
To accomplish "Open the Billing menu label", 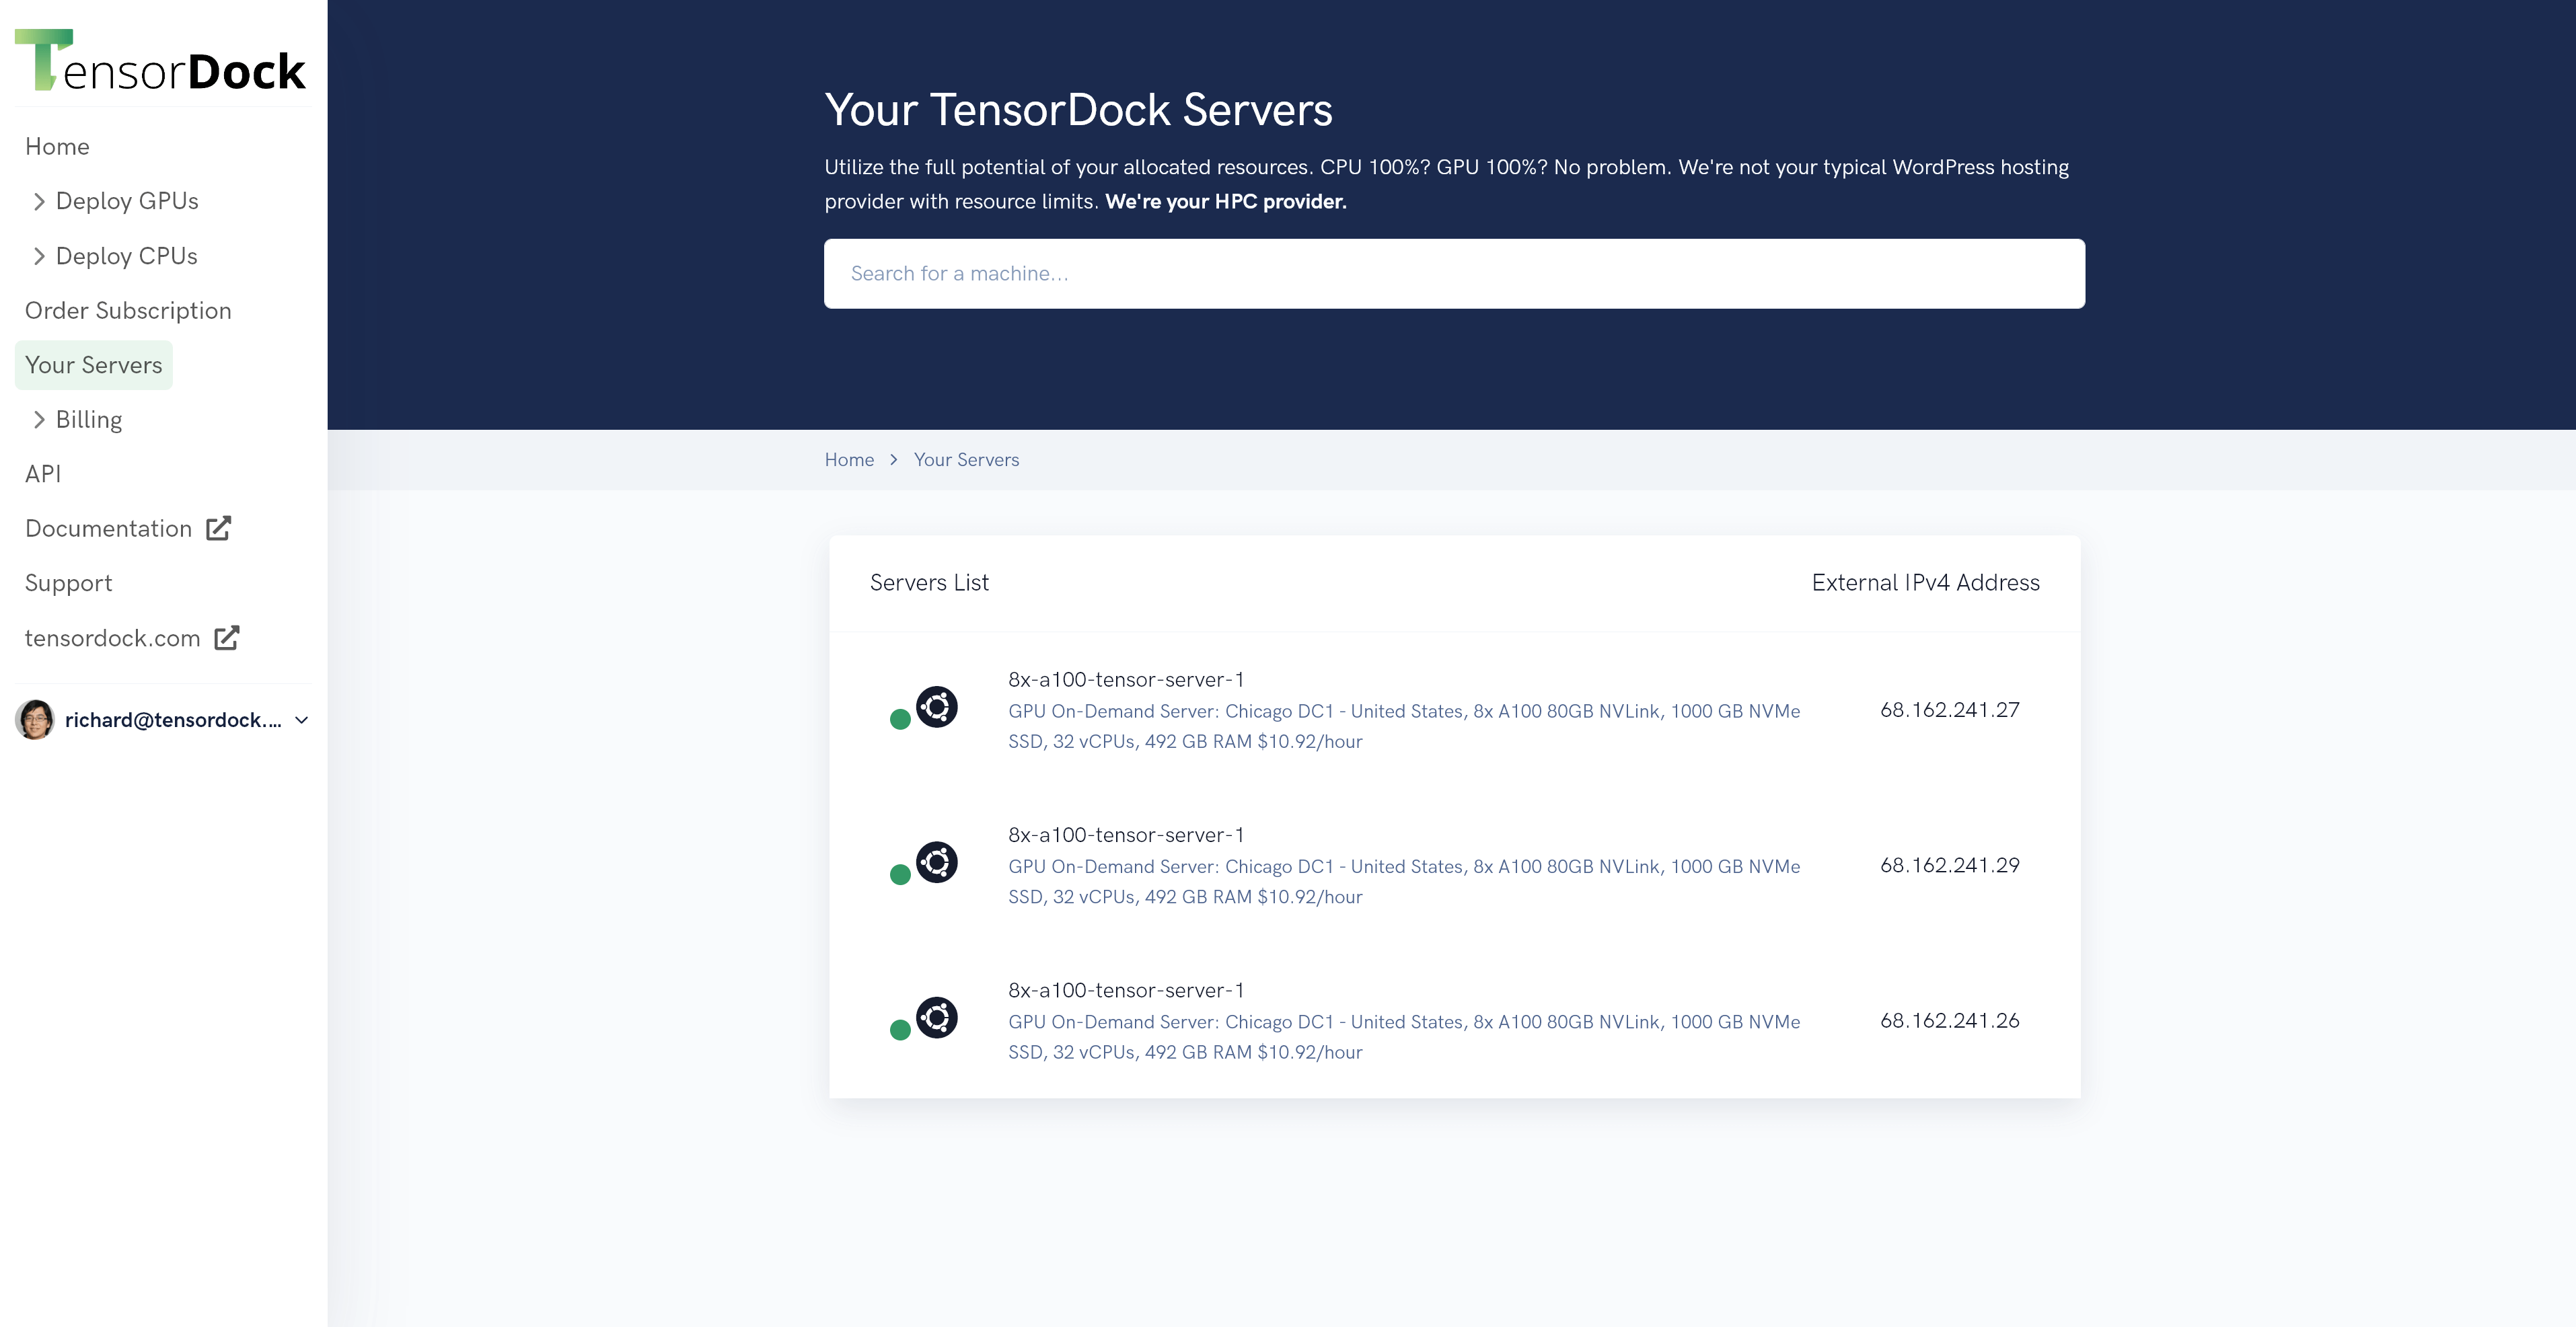I will click(x=89, y=420).
